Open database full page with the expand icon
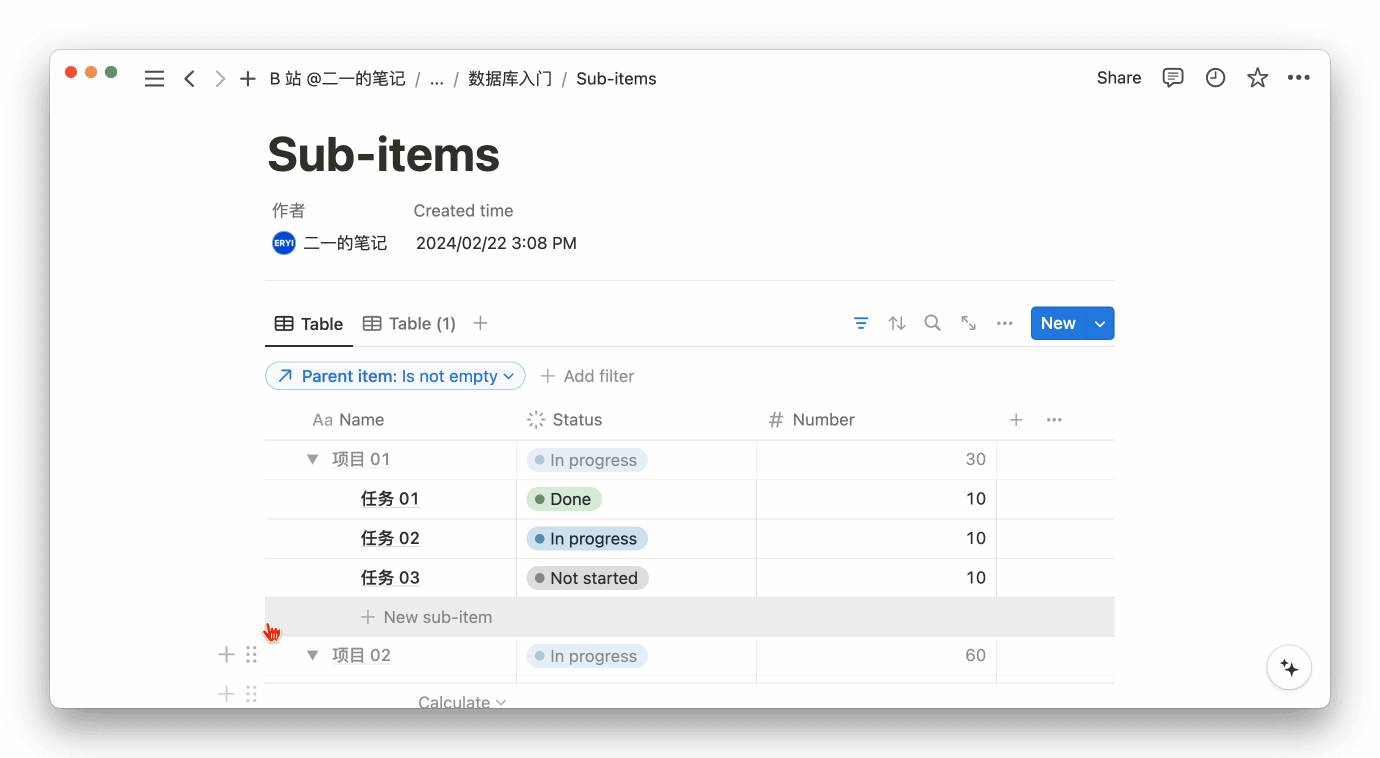 (968, 323)
